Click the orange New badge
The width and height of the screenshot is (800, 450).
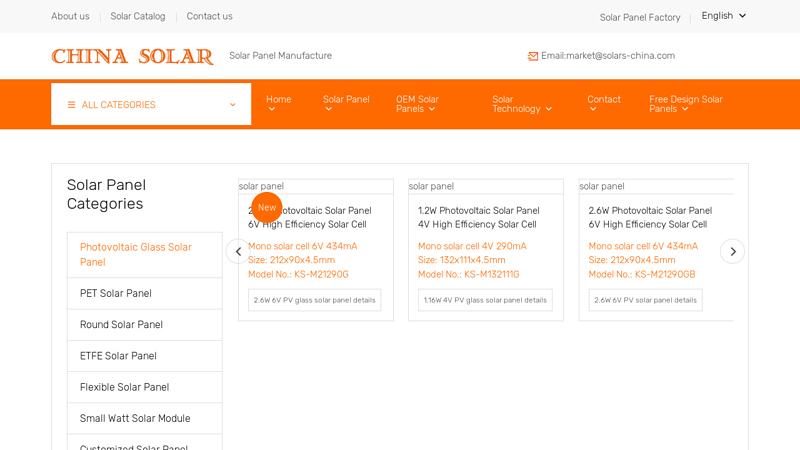267,208
